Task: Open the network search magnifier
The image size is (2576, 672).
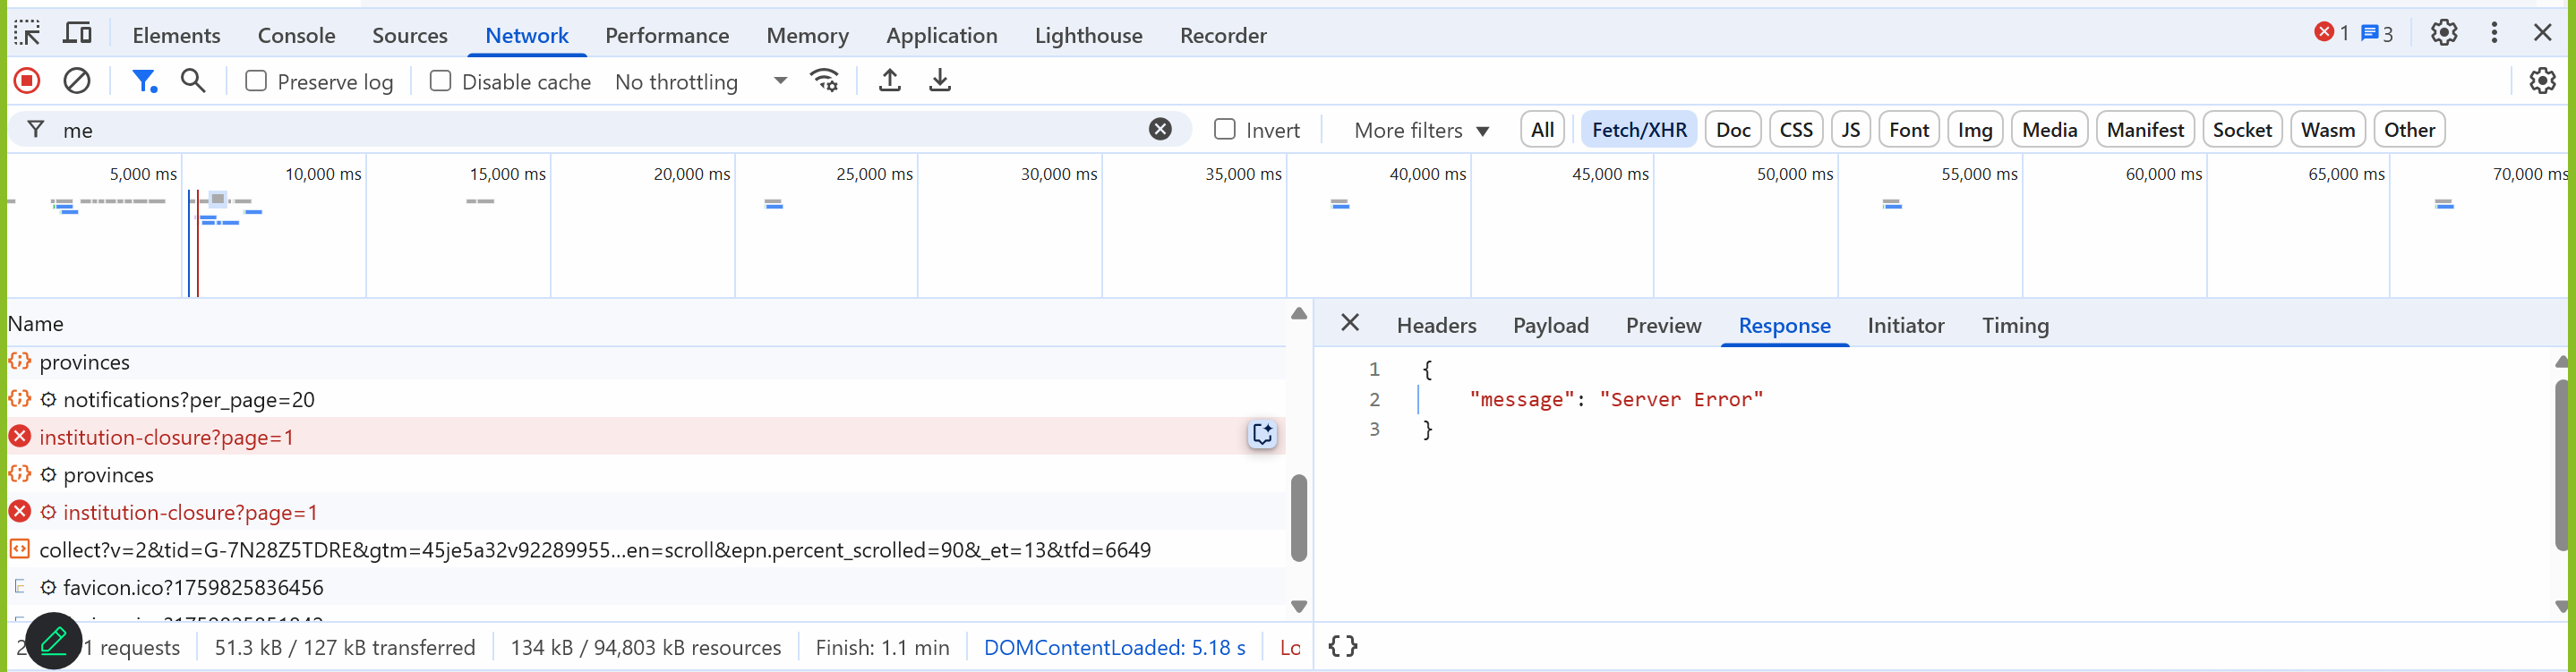Action: click(x=193, y=81)
